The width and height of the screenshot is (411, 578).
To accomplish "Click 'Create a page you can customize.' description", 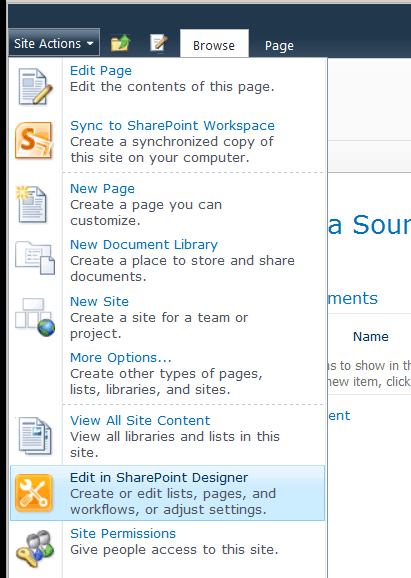I will 146,213.
